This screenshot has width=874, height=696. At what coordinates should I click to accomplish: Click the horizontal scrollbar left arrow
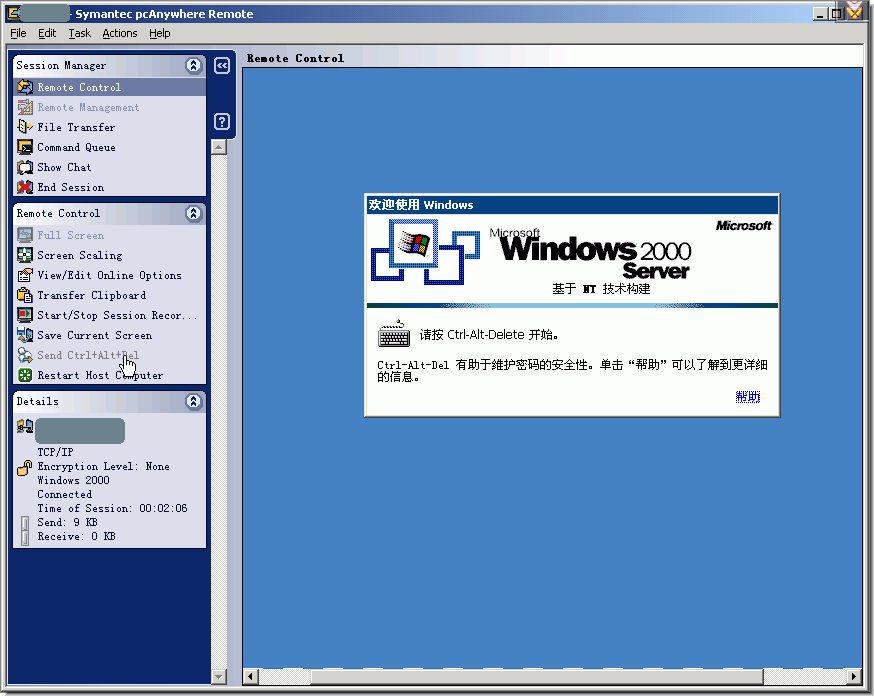250,676
